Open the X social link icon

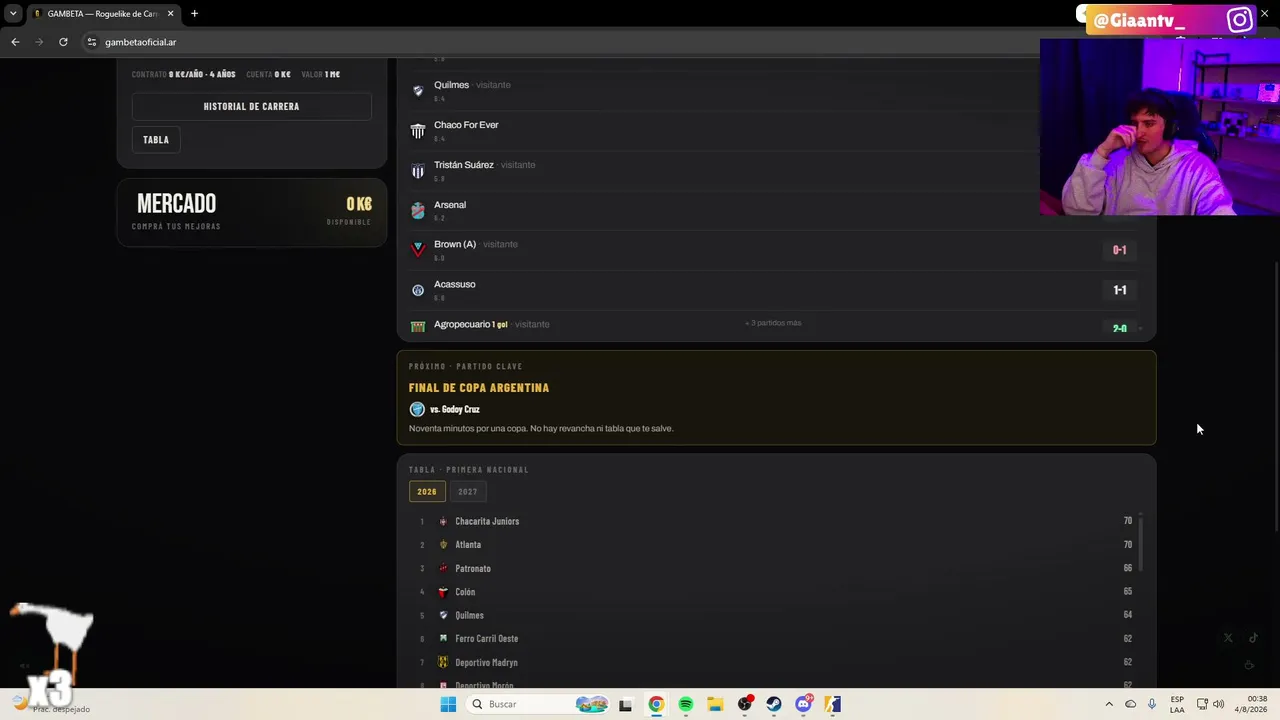1228,638
